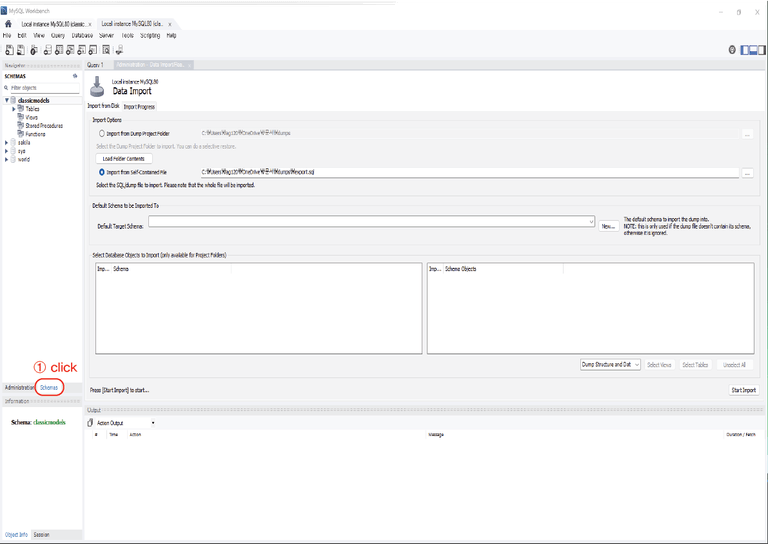
Task: Open the preferences gear icon at top right
Action: point(732,50)
